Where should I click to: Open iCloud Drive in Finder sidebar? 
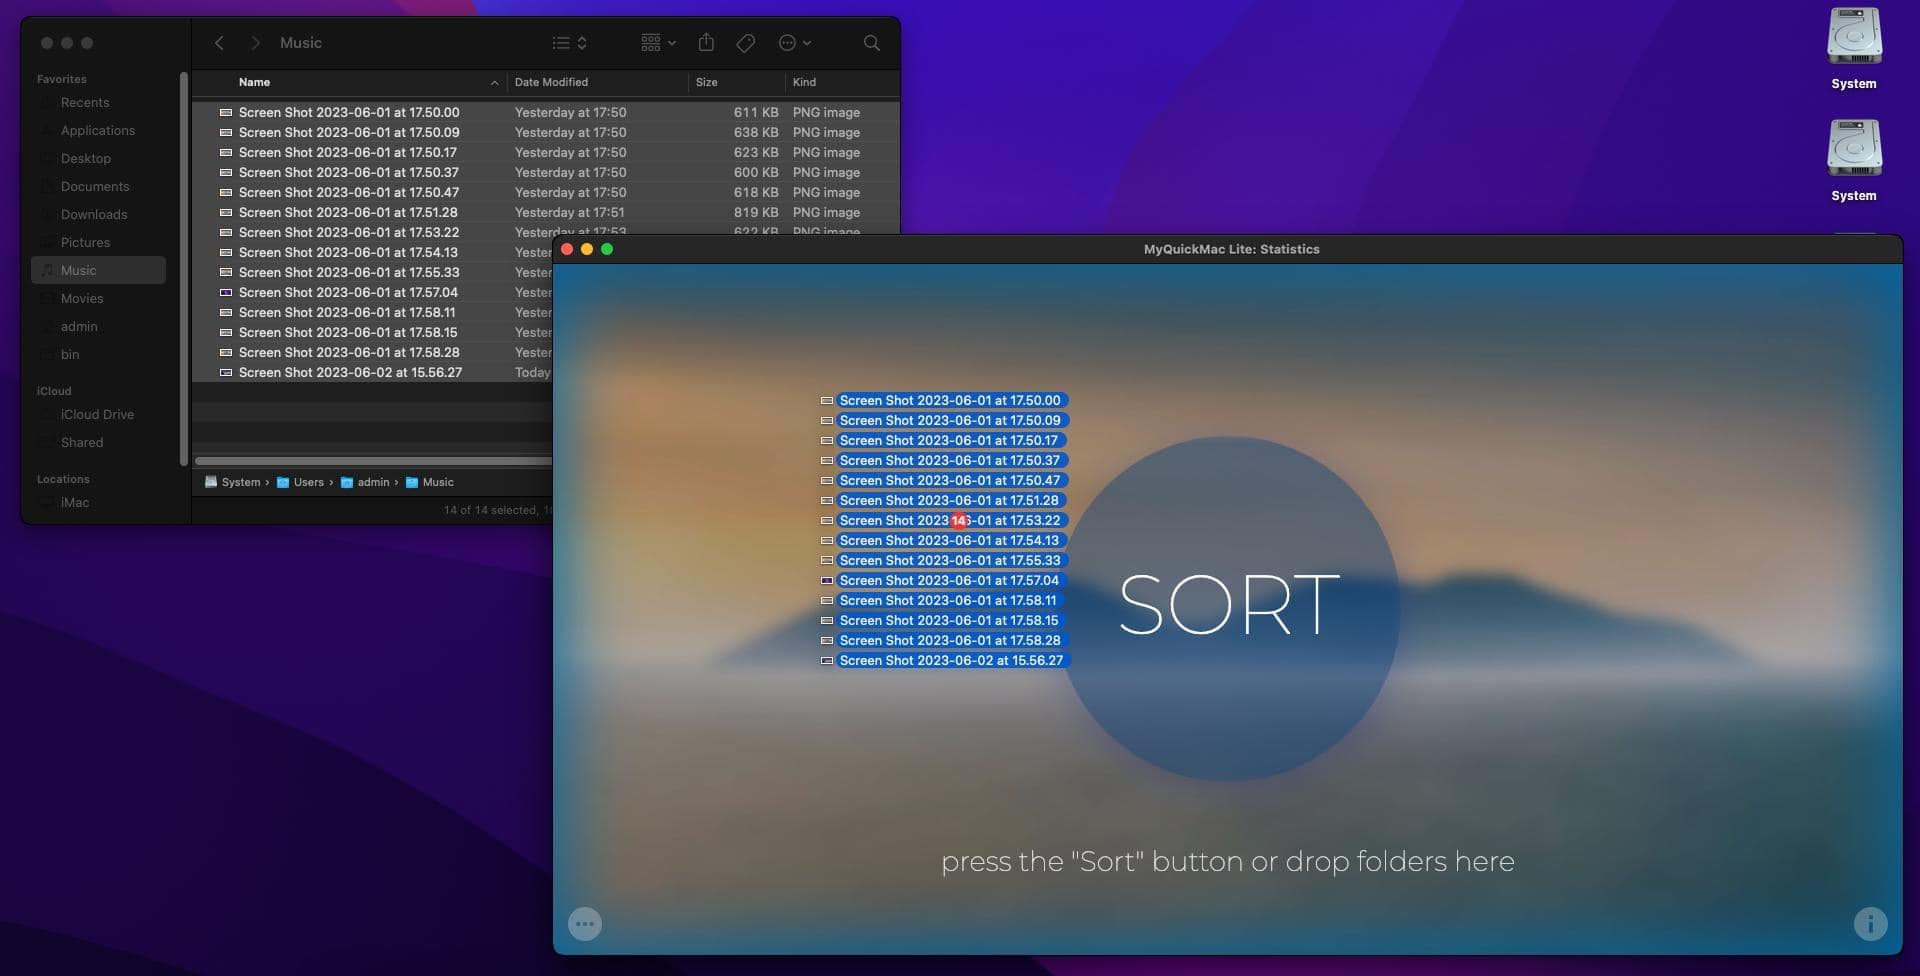pyautogui.click(x=98, y=414)
